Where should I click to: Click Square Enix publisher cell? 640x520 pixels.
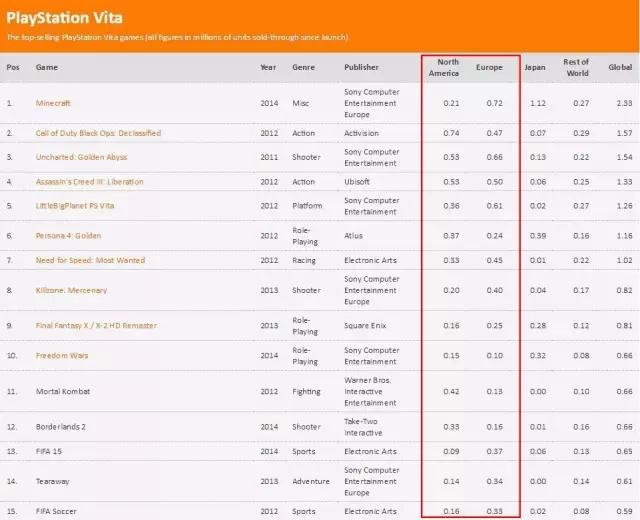pyautogui.click(x=365, y=326)
